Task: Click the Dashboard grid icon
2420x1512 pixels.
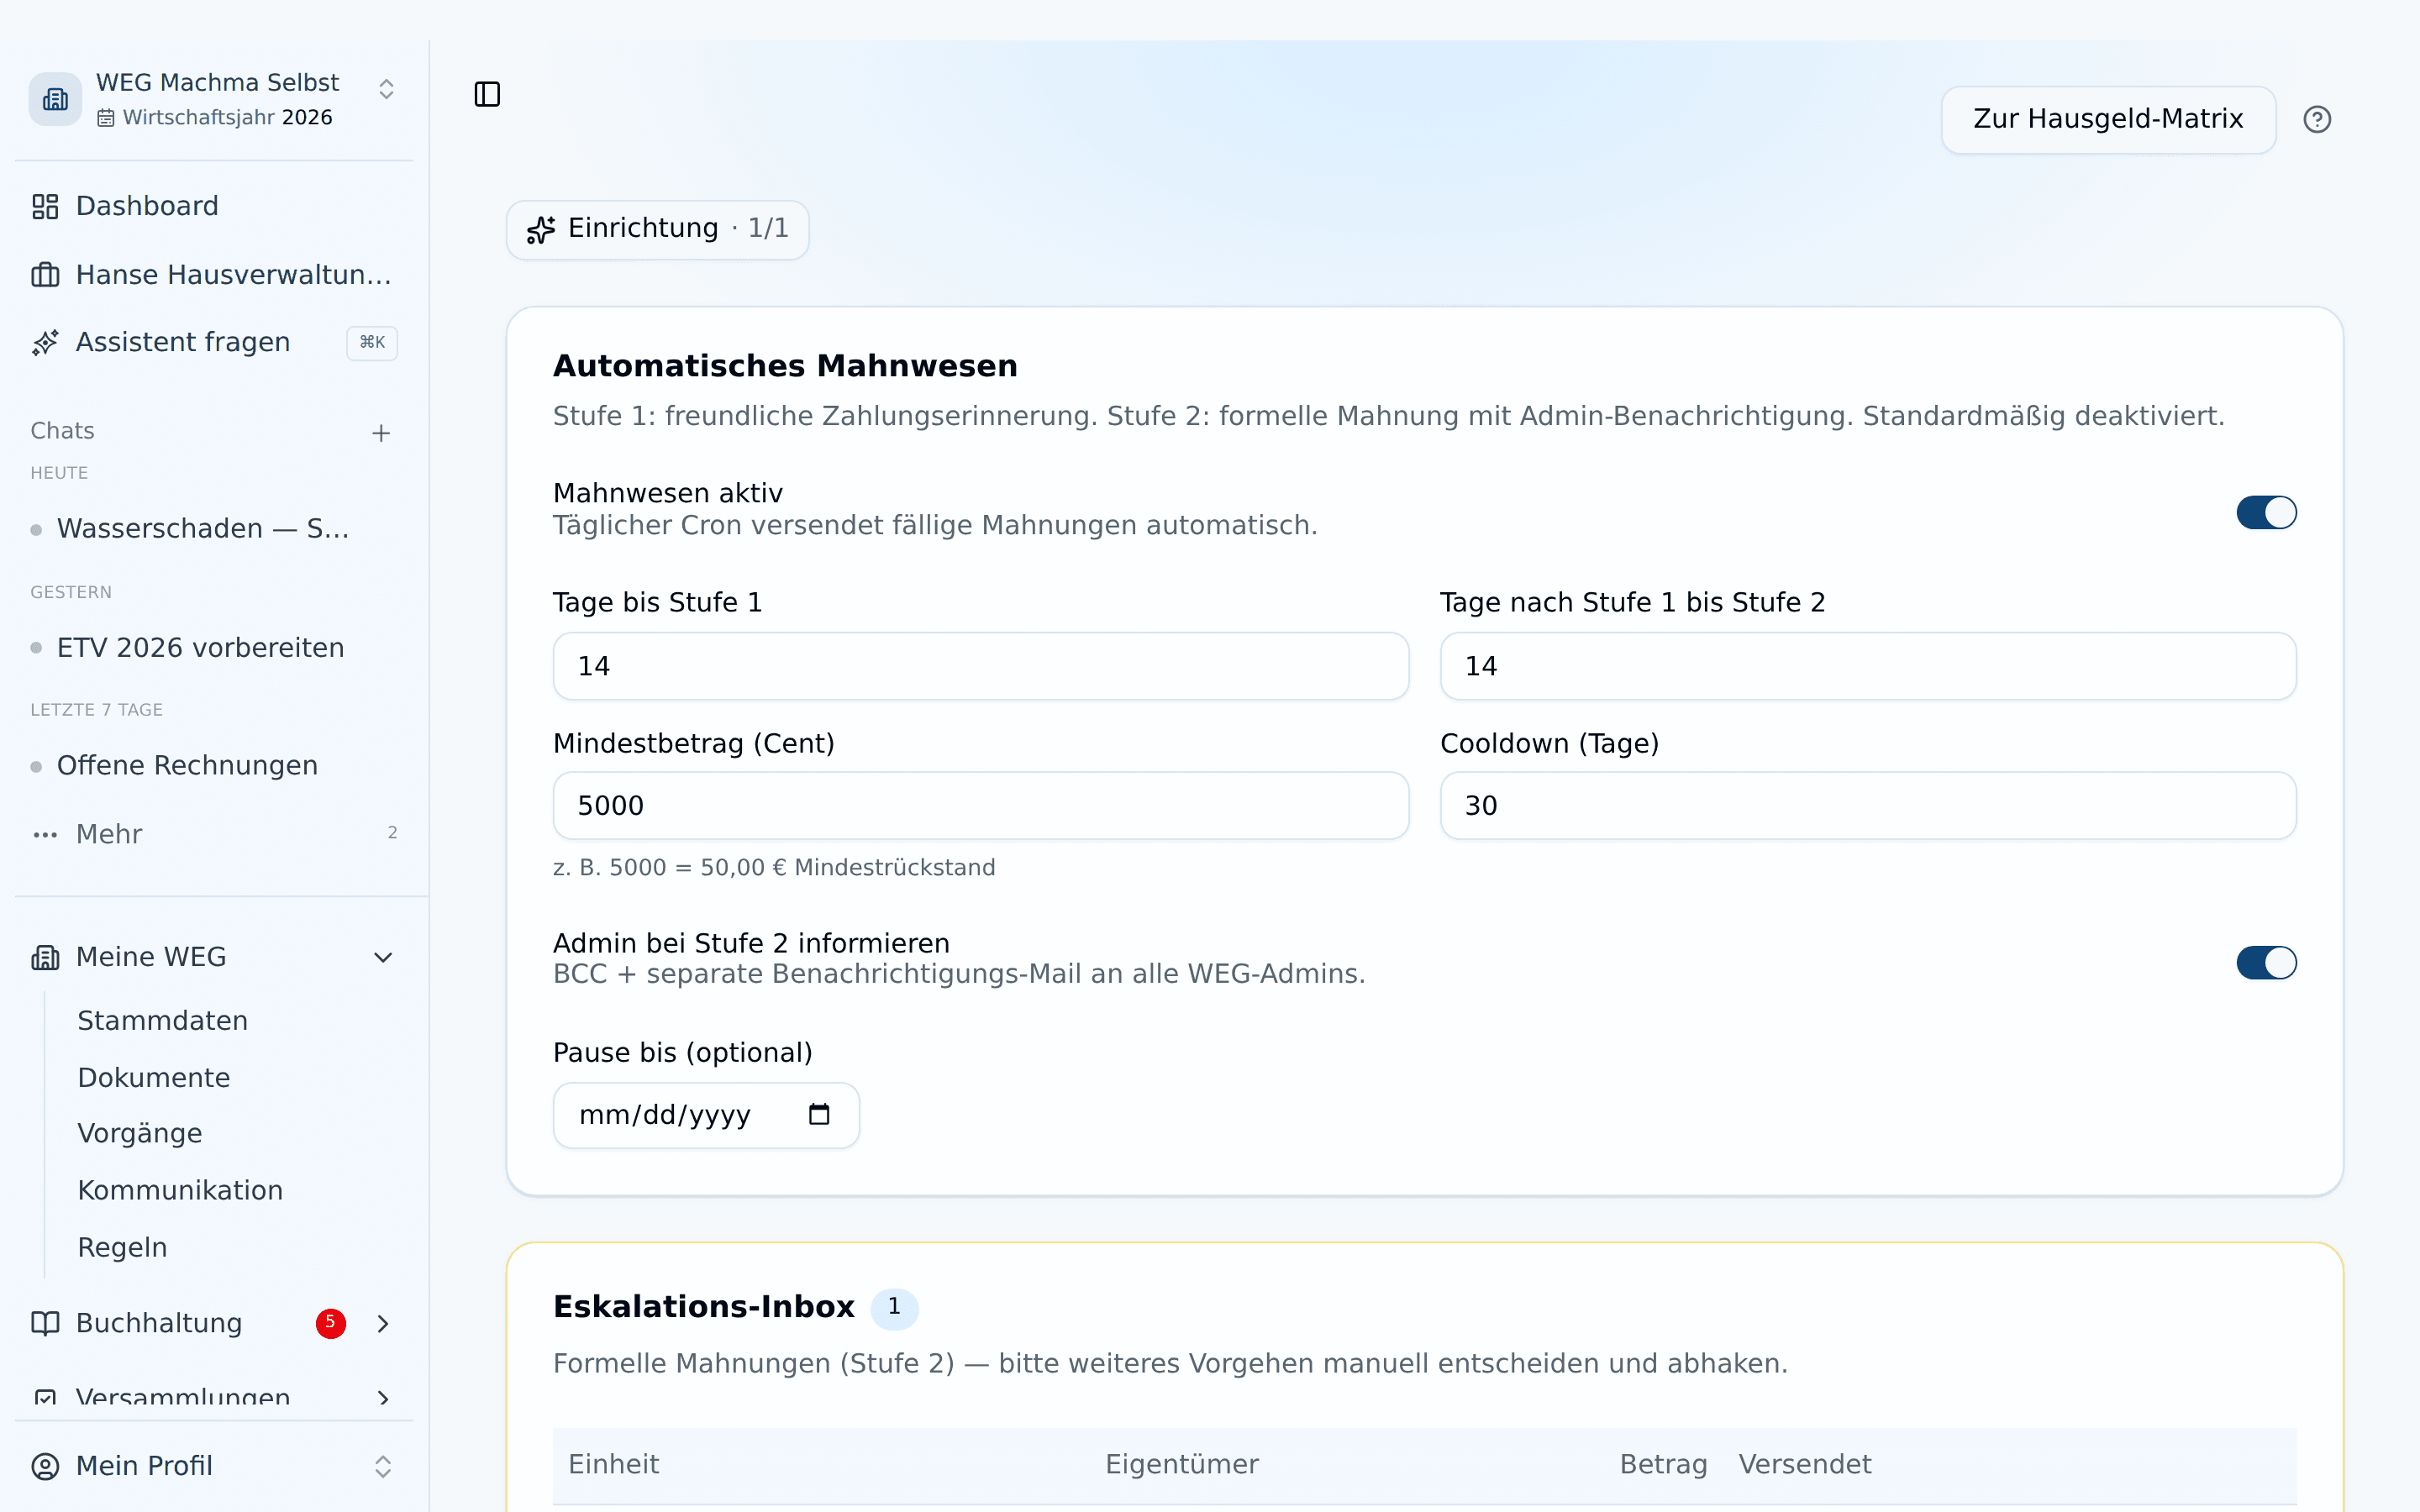Action: 45,206
